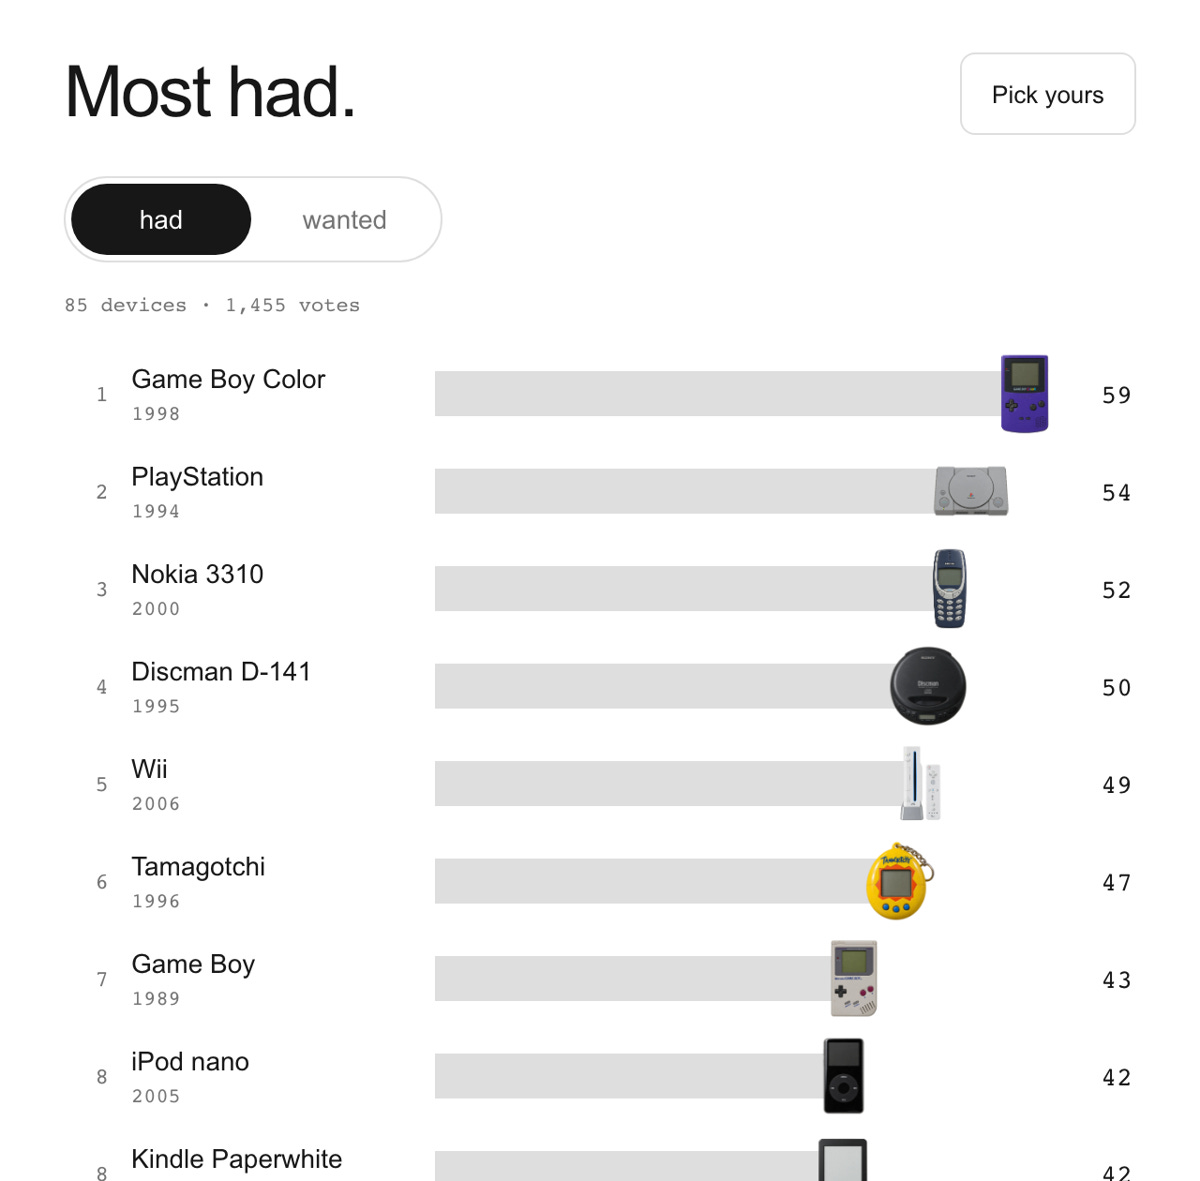Click the original Game Boy icon

click(854, 978)
